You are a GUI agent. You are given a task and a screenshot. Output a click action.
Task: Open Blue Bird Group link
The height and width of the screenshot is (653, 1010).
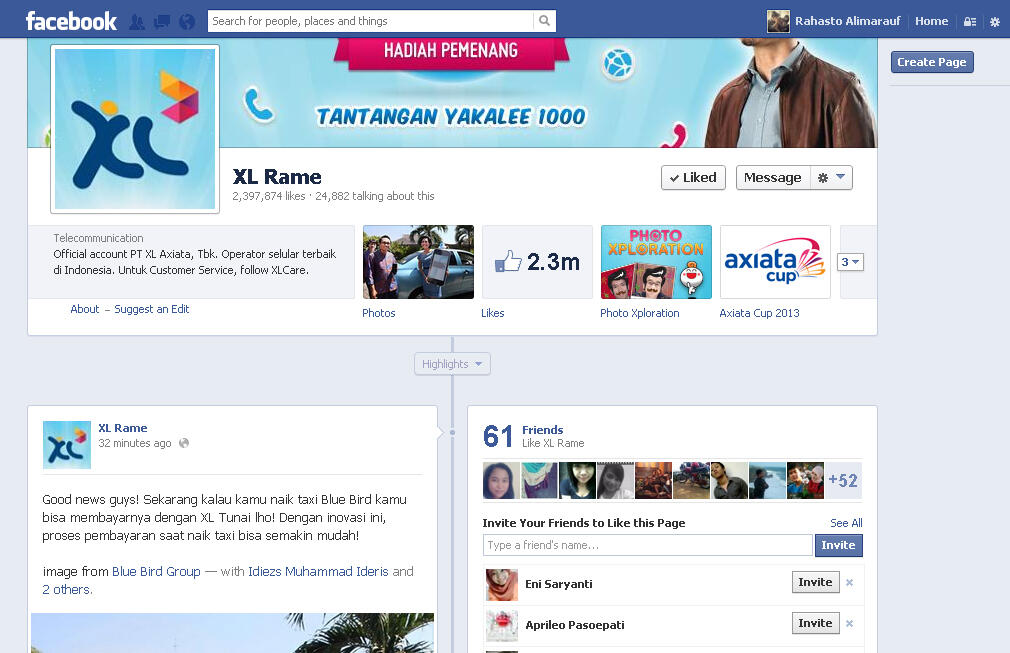157,571
